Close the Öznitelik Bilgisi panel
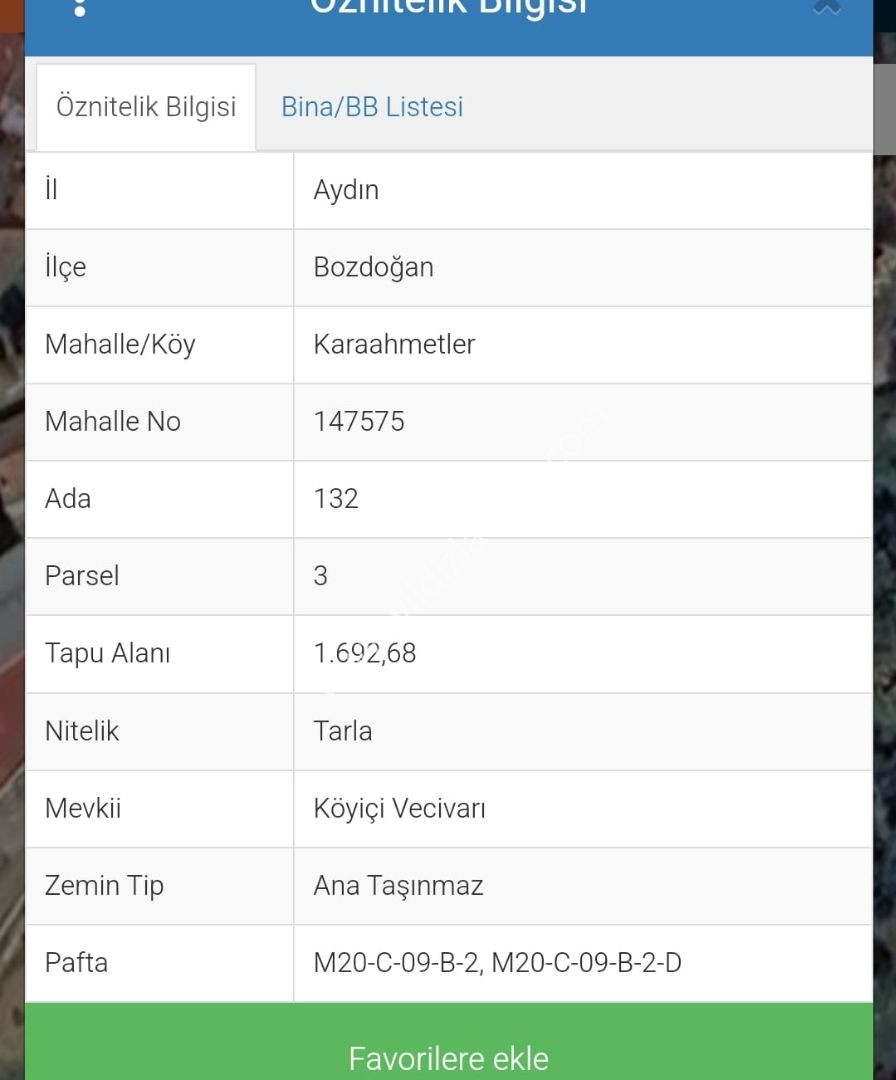 pyautogui.click(x=826, y=7)
